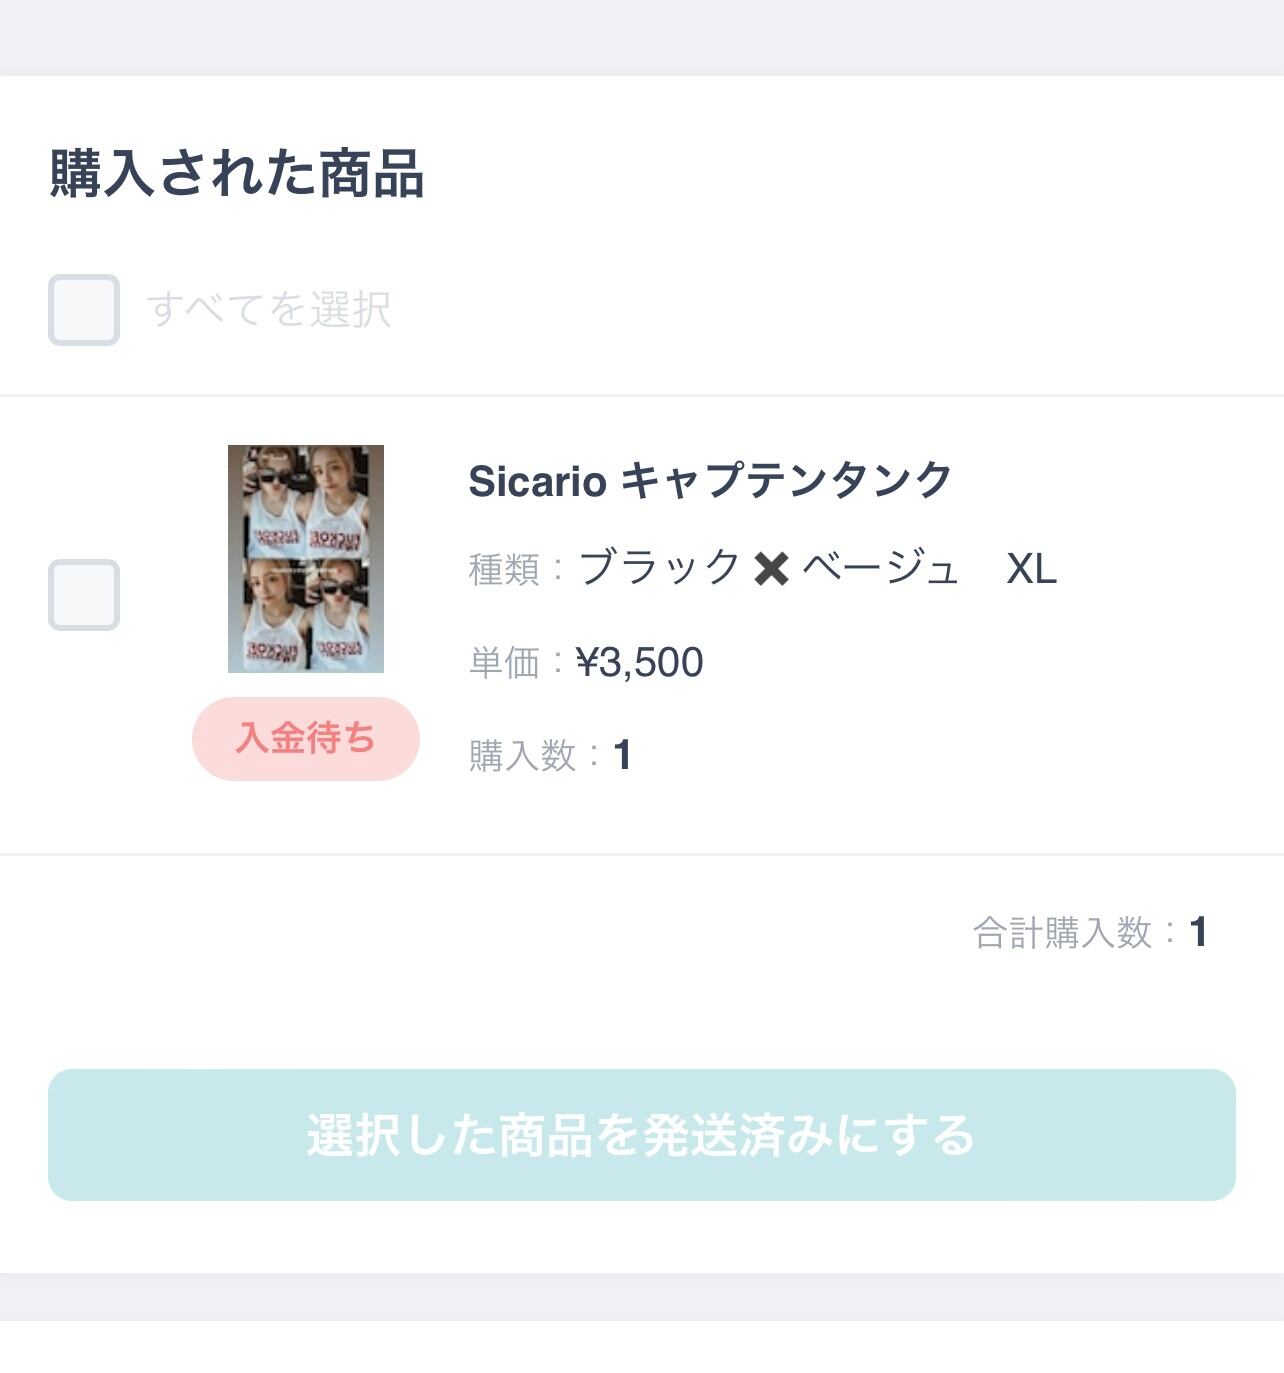
Task: Click the 購入数 label
Action: click(522, 756)
